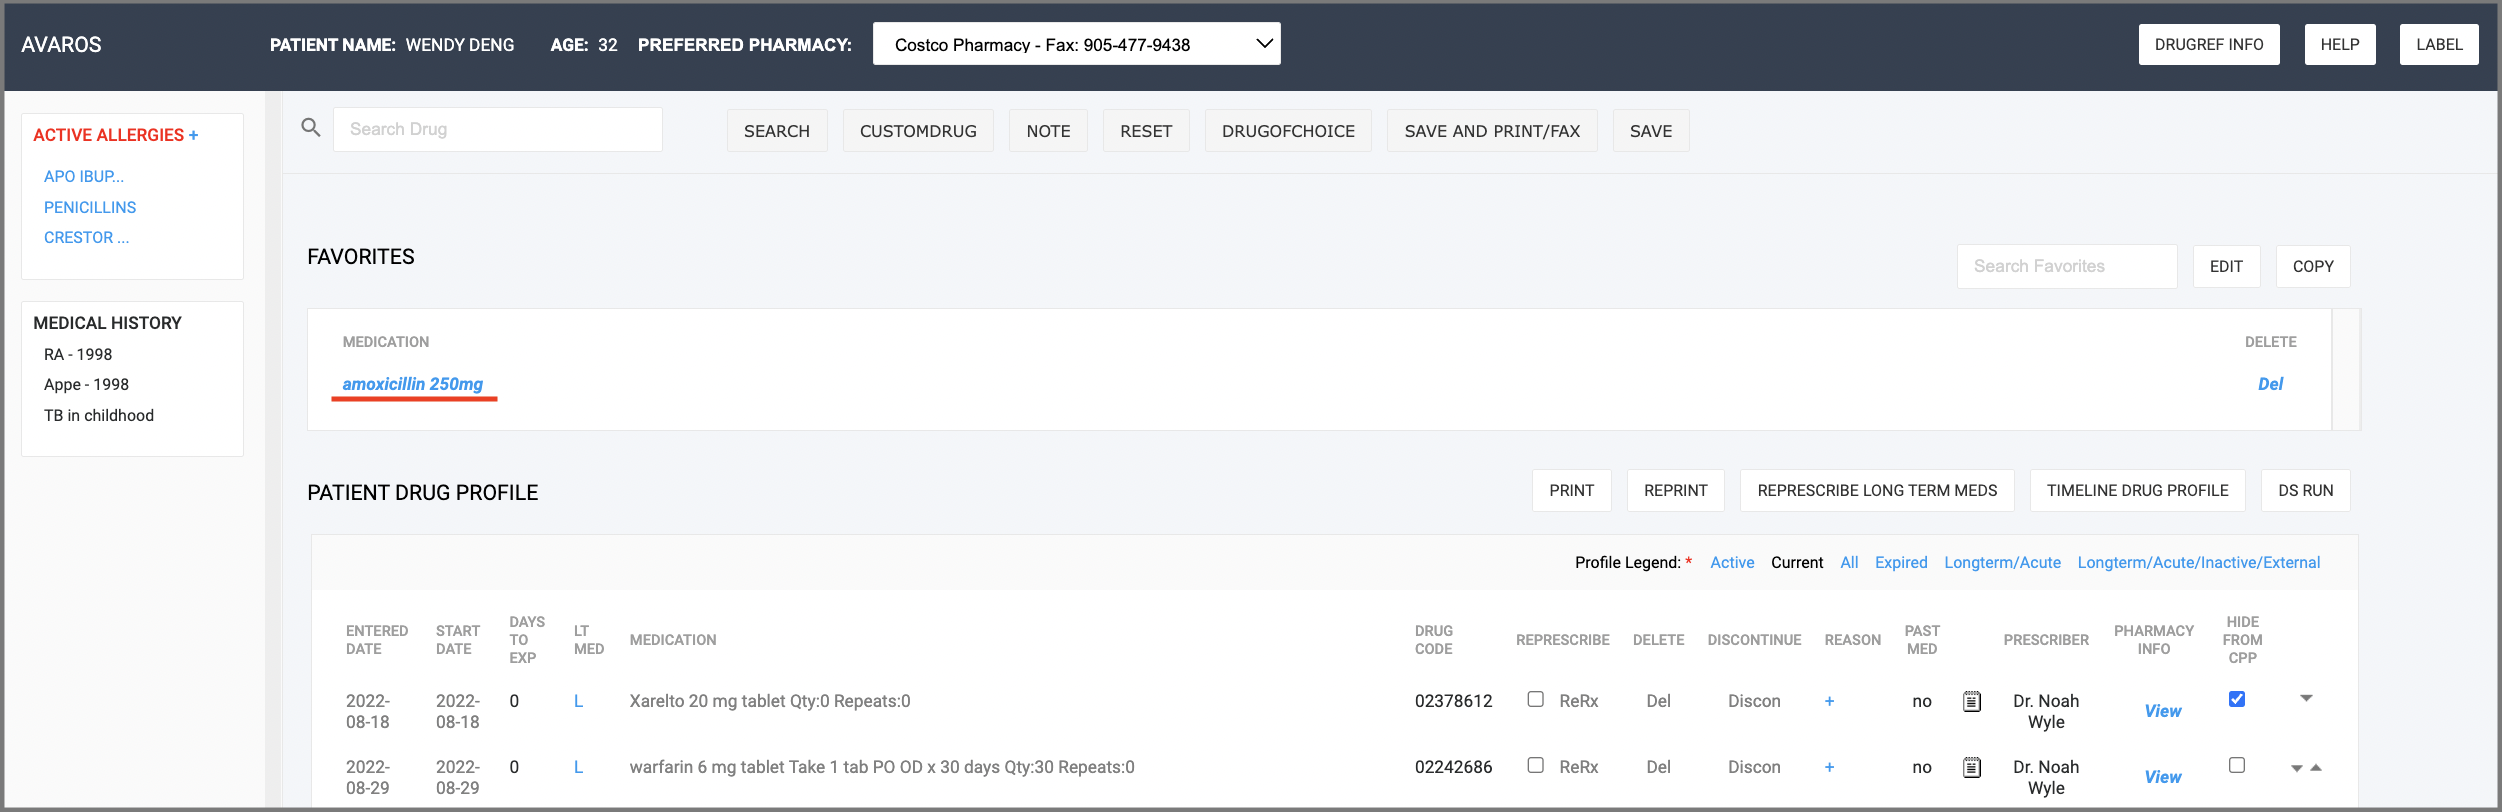Tick ReRx checkbox for warfarin
Screen dimensions: 2502x812
[x=1536, y=765]
